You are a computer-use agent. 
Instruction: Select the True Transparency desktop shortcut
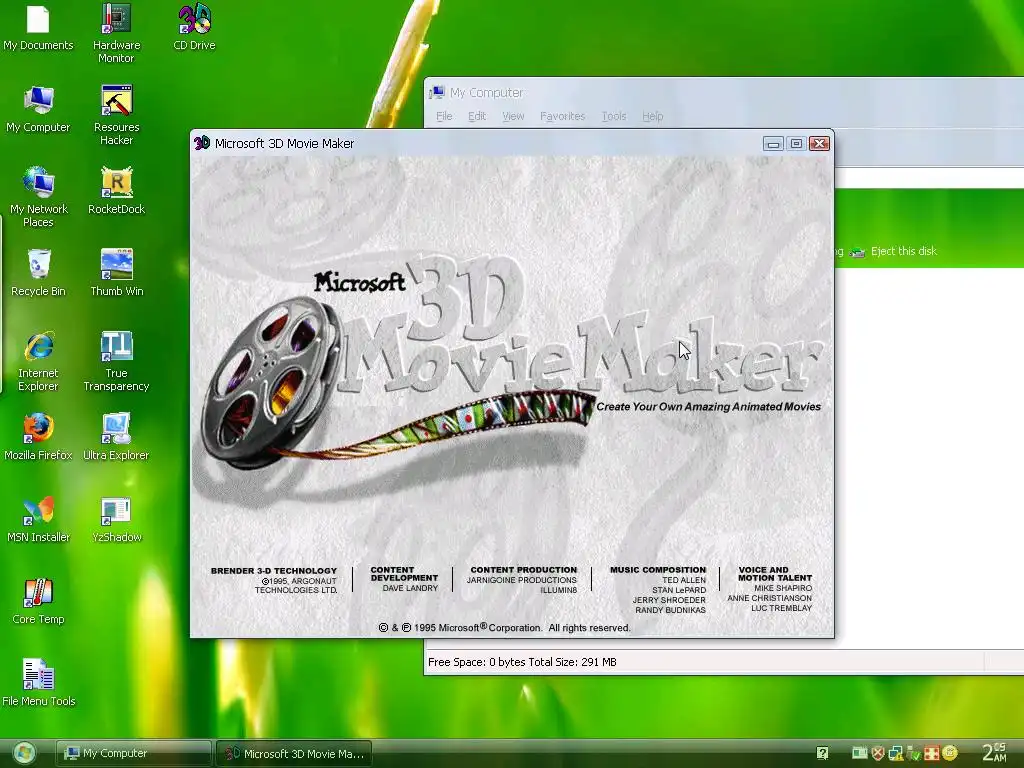pyautogui.click(x=116, y=361)
